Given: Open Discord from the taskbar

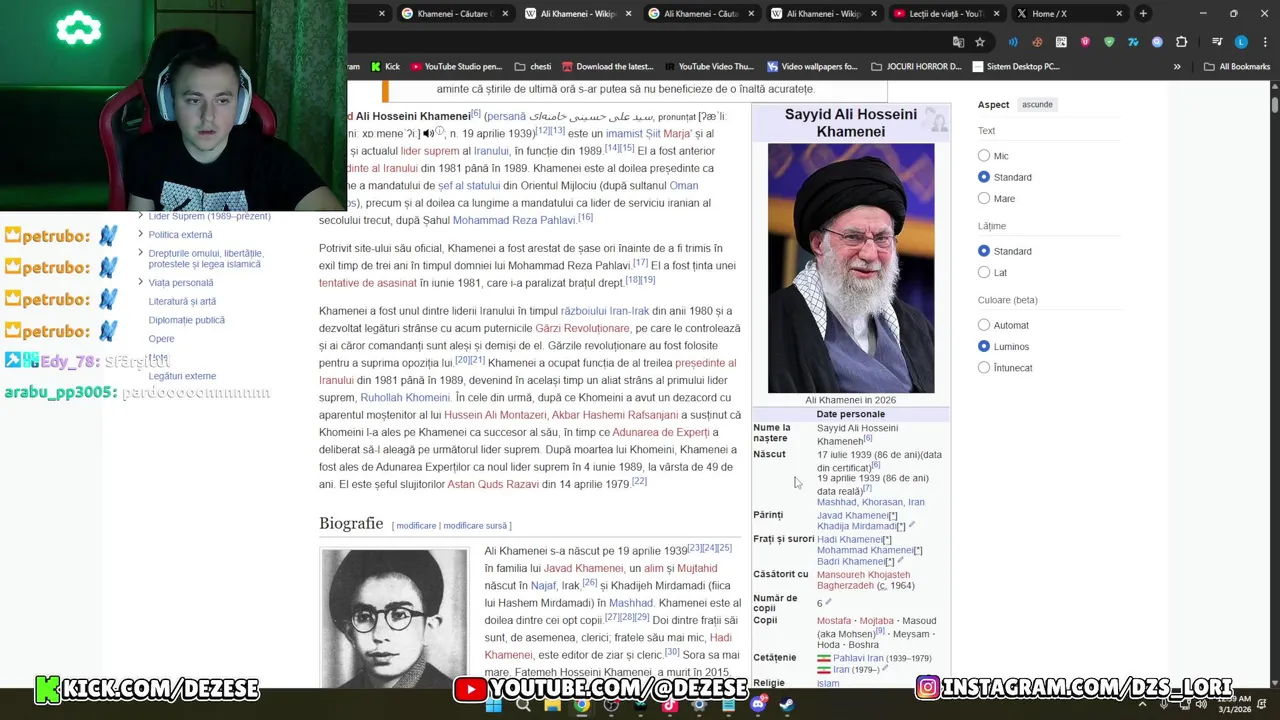Looking at the screenshot, I should pyautogui.click(x=758, y=704).
